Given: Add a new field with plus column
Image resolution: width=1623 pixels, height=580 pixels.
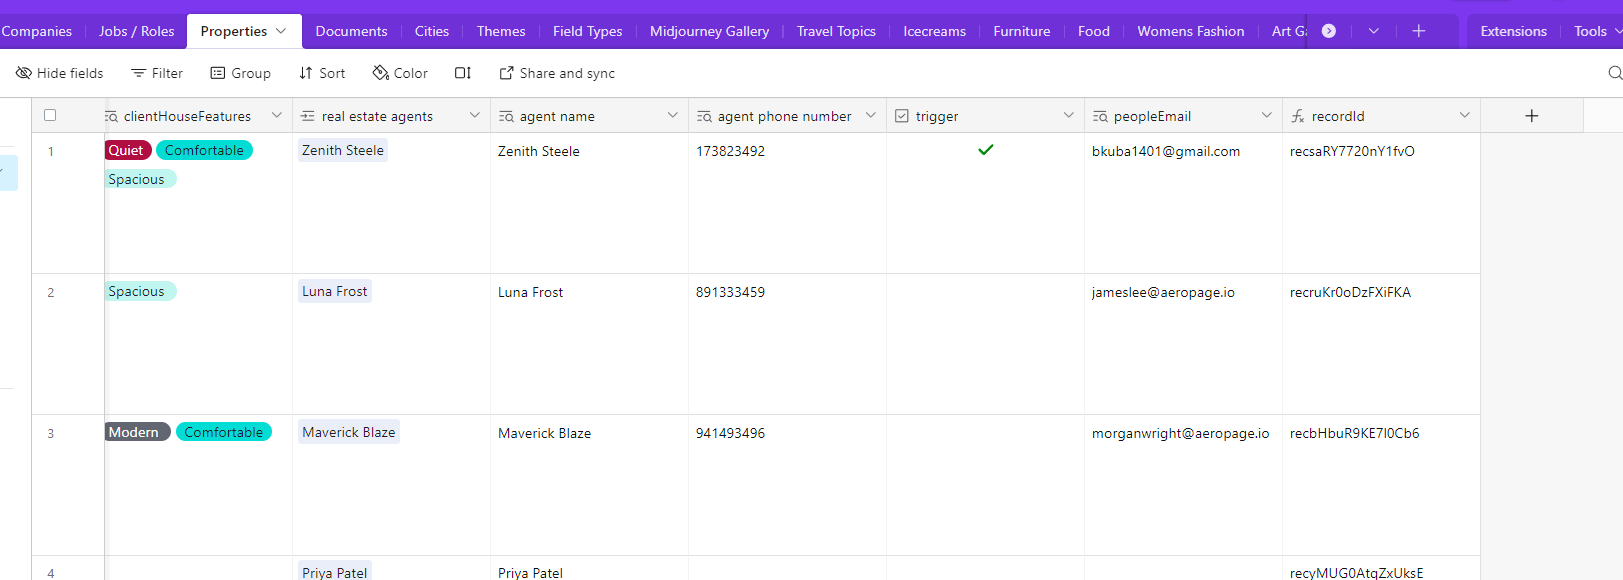Looking at the screenshot, I should [x=1531, y=116].
